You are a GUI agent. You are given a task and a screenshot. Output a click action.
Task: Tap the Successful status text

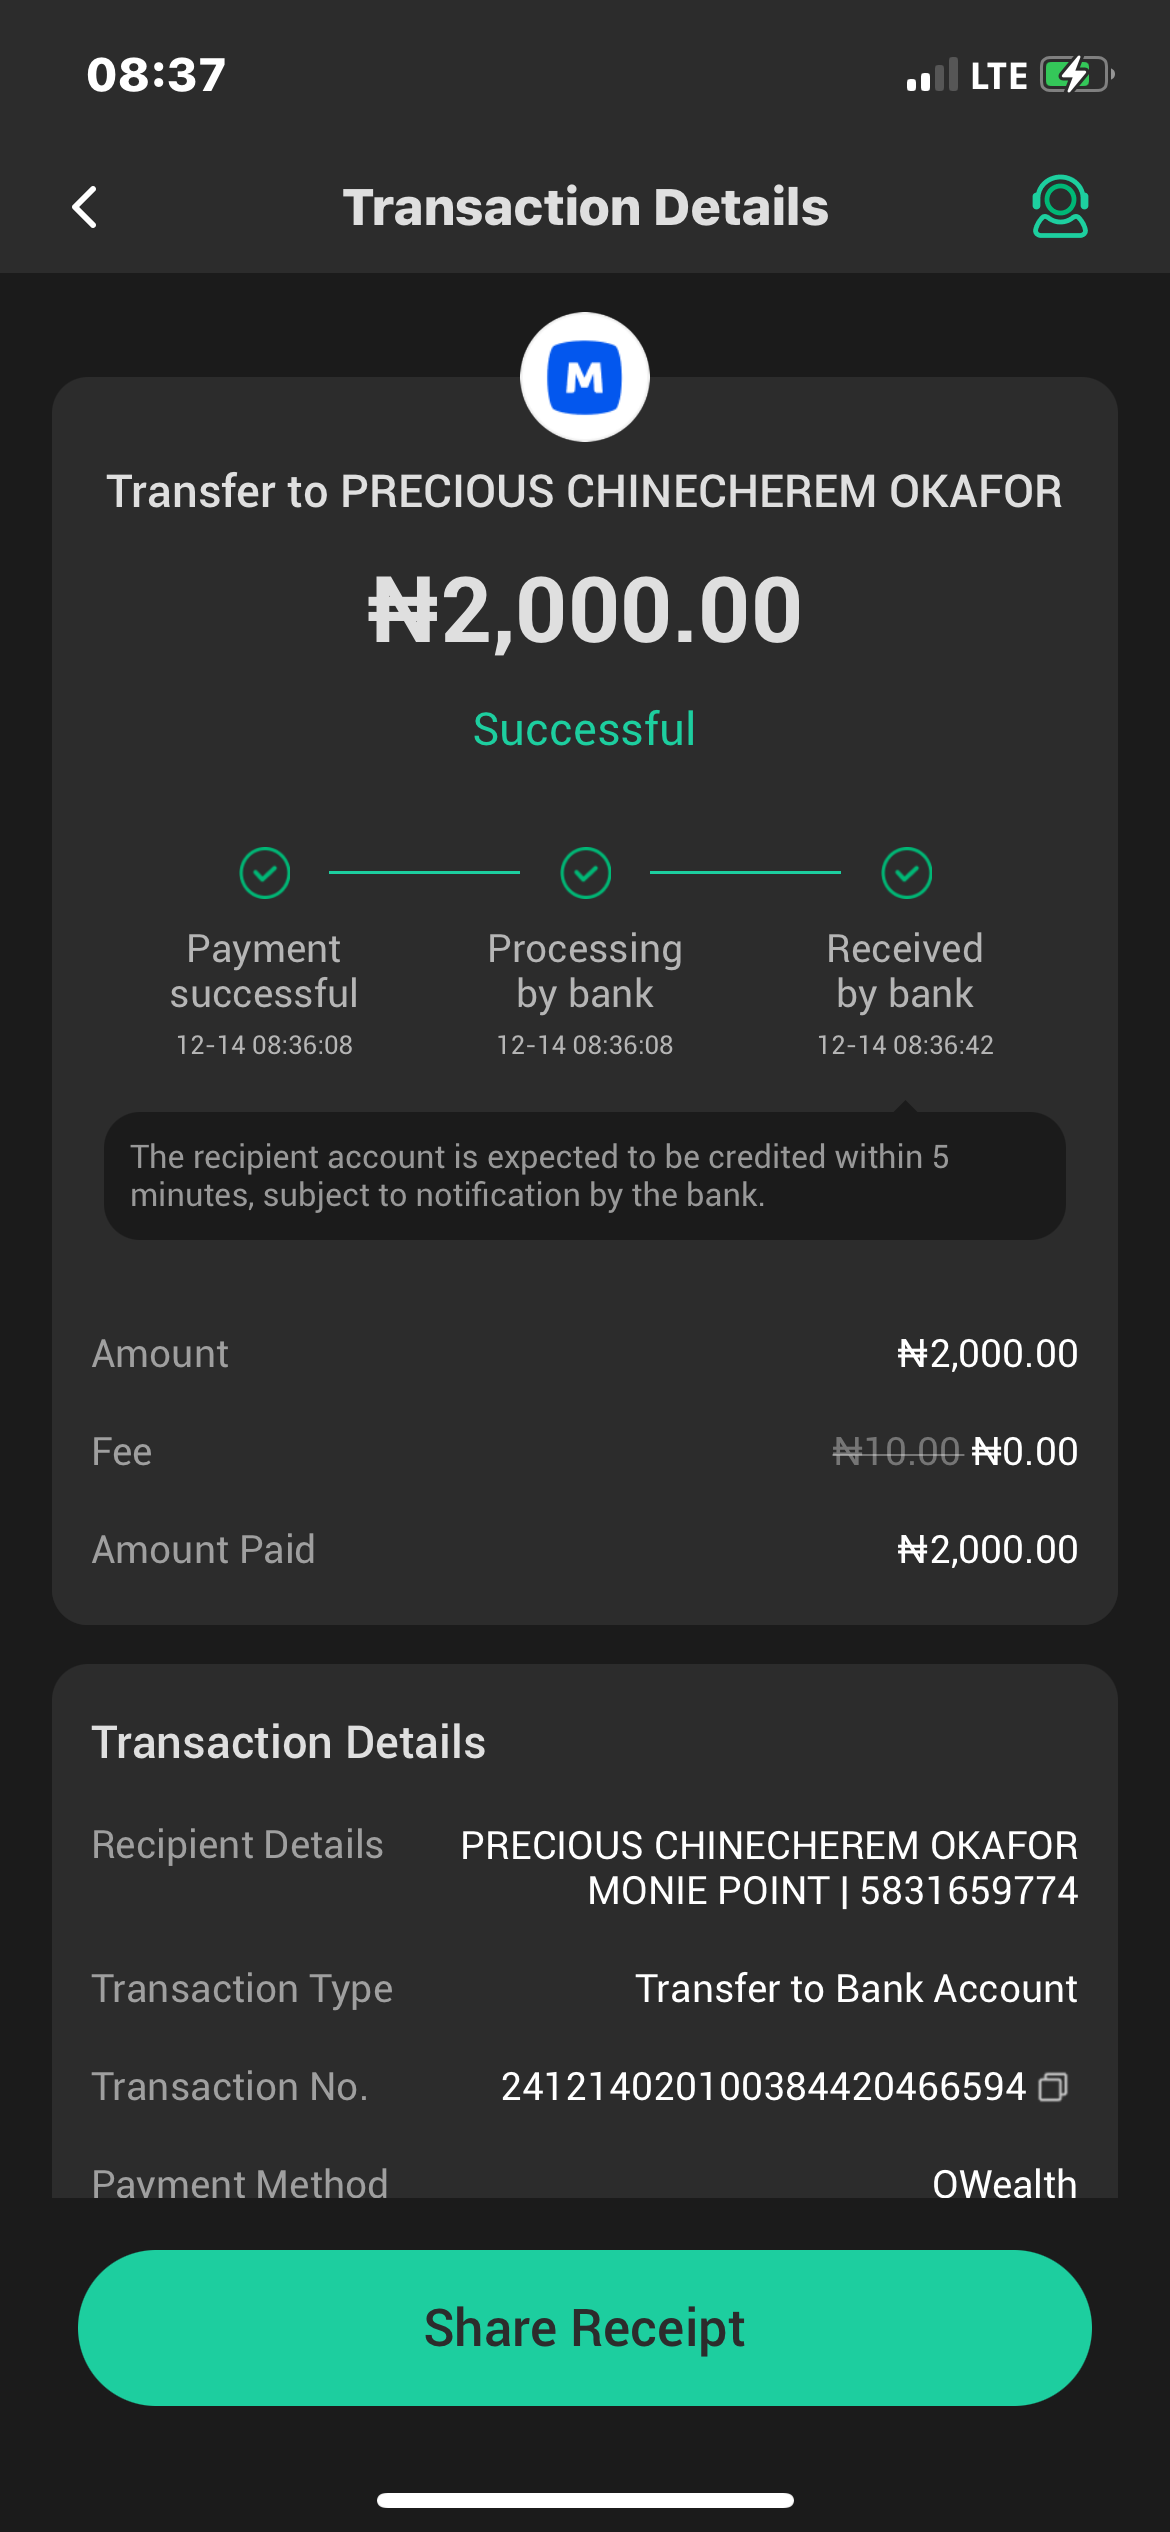584,729
